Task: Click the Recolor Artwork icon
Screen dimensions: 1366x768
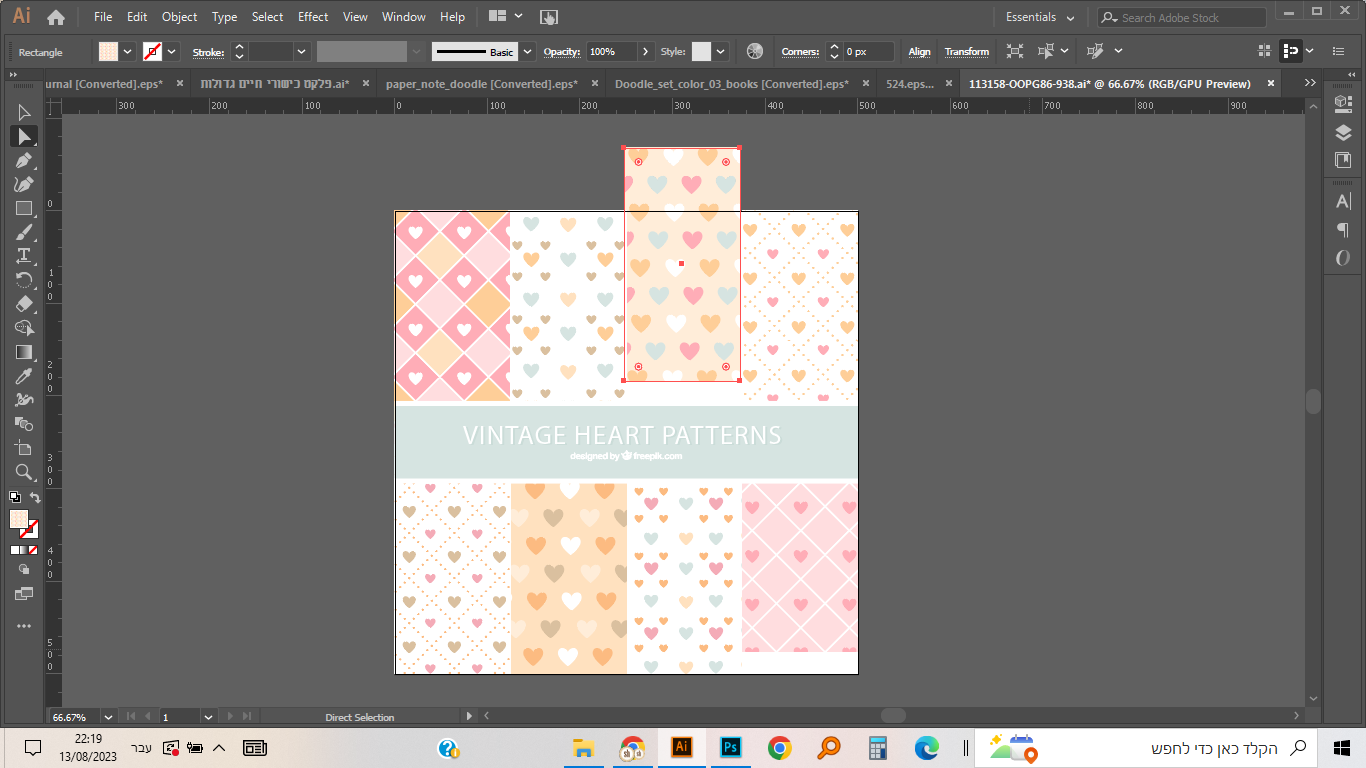Action: point(754,51)
